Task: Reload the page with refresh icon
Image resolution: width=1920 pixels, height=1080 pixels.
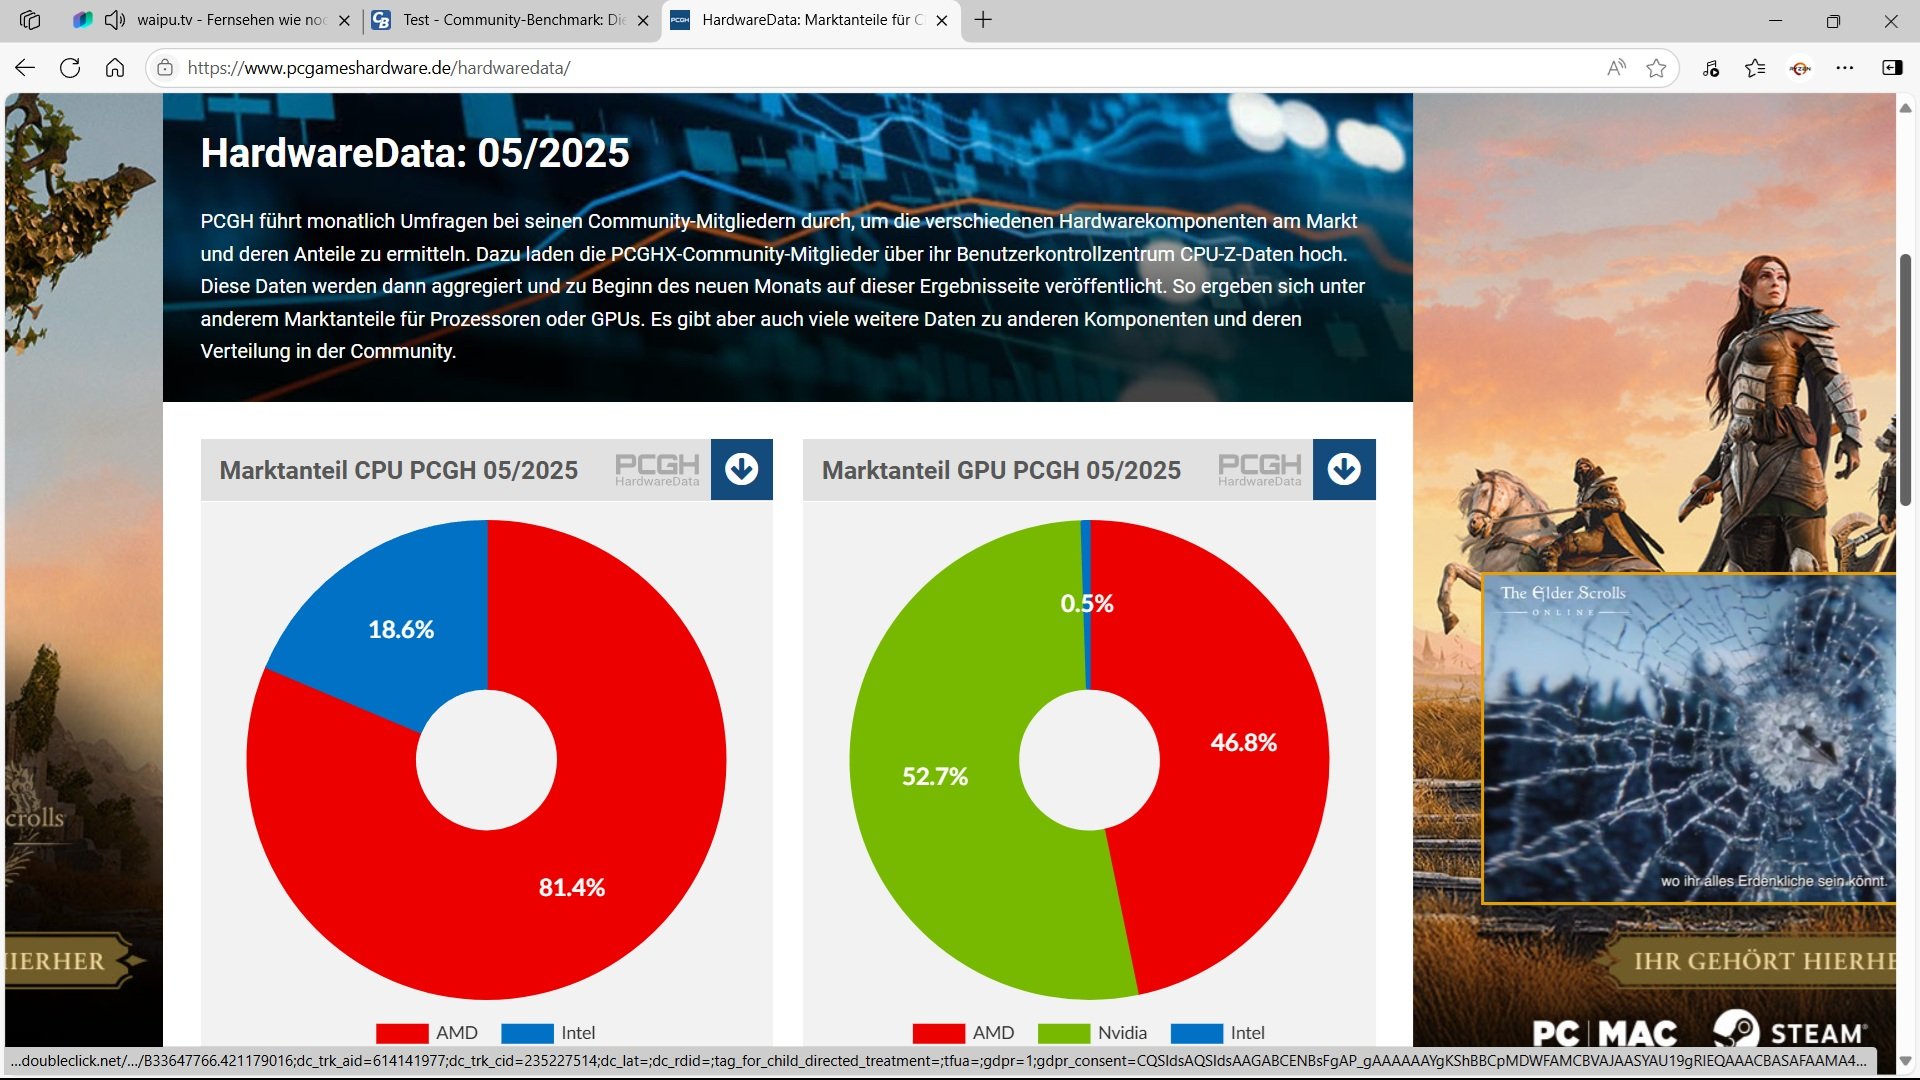Action: tap(70, 68)
